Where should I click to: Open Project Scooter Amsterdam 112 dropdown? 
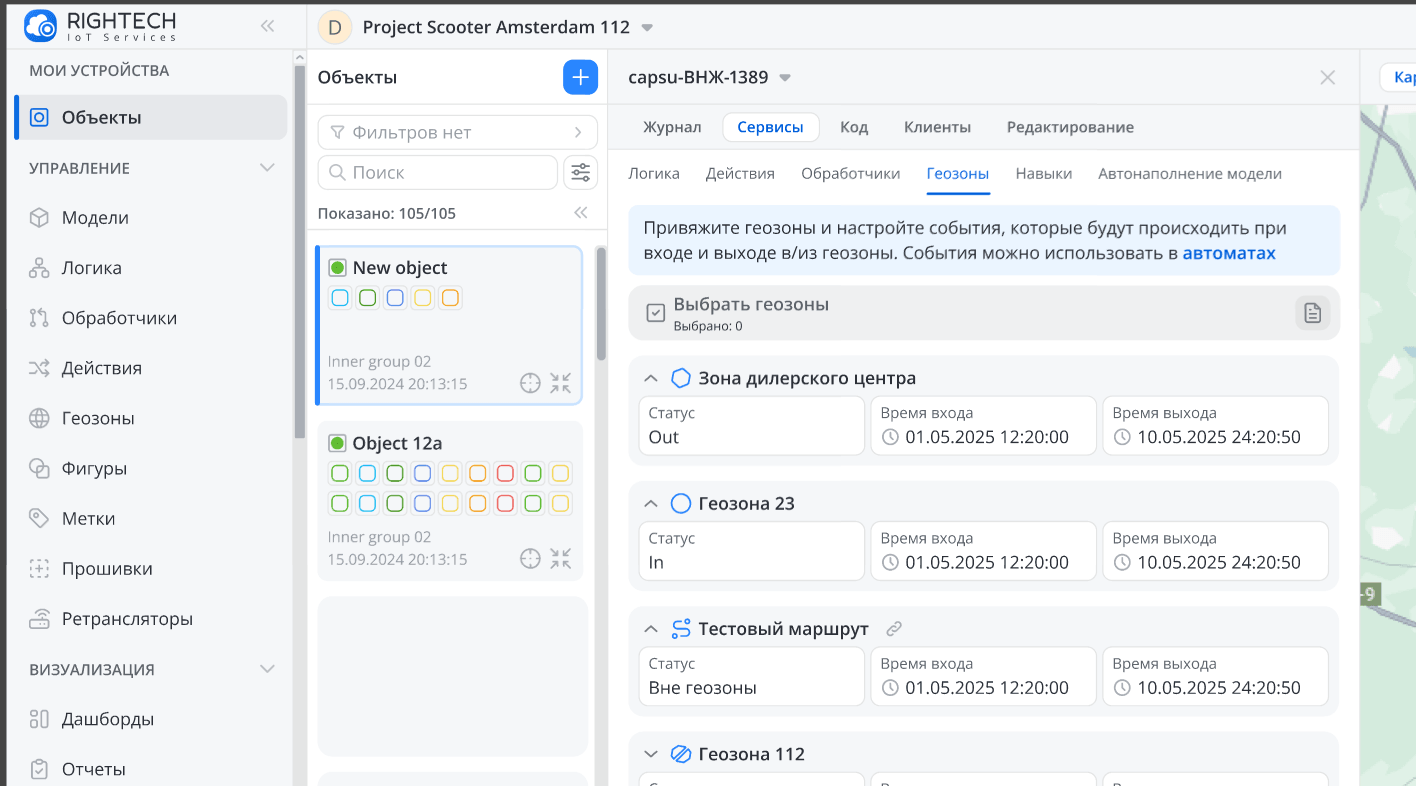coord(646,28)
